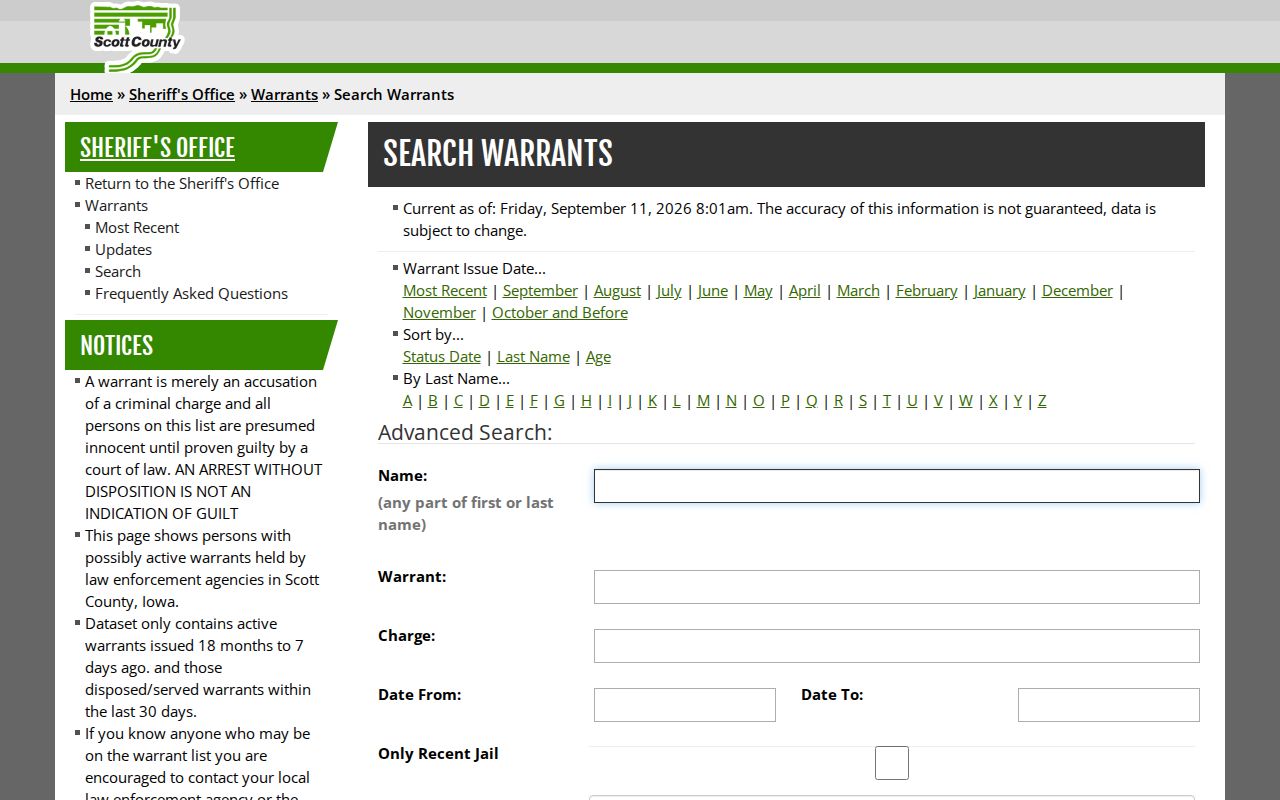Select Search in the sidebar menu
The image size is (1280, 800).
pos(118,271)
